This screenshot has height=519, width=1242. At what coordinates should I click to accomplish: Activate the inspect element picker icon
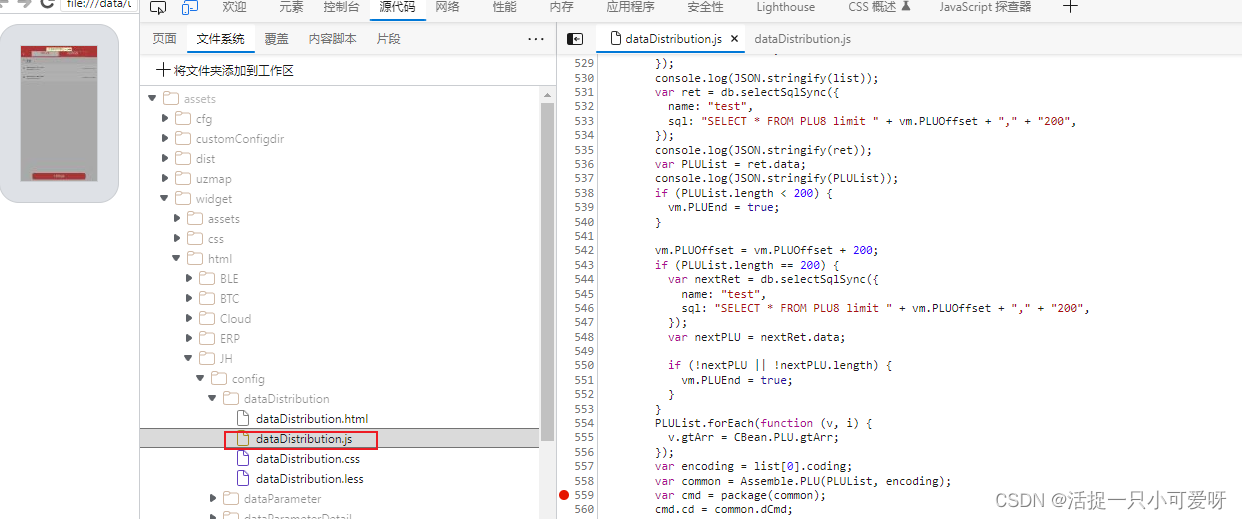pos(158,8)
